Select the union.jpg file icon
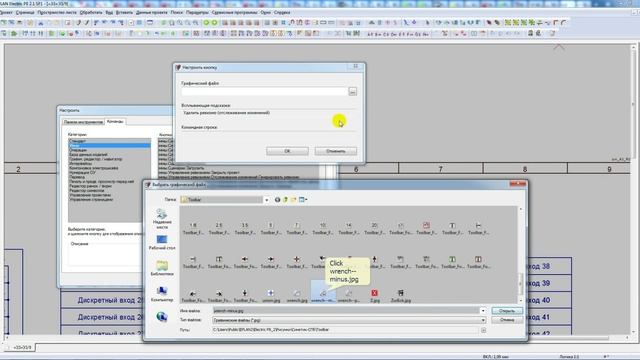Image resolution: width=640 pixels, height=360 pixels. 271,296
